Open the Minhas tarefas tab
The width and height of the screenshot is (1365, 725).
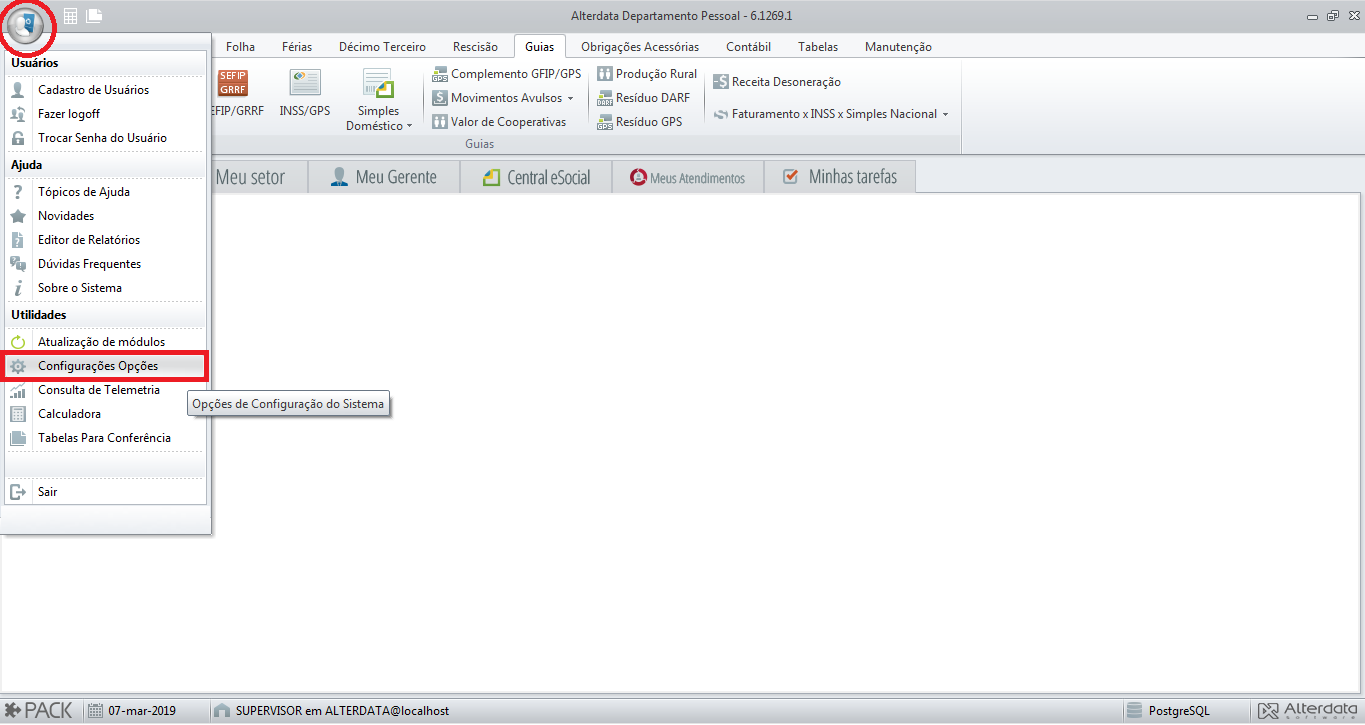pyautogui.click(x=840, y=177)
